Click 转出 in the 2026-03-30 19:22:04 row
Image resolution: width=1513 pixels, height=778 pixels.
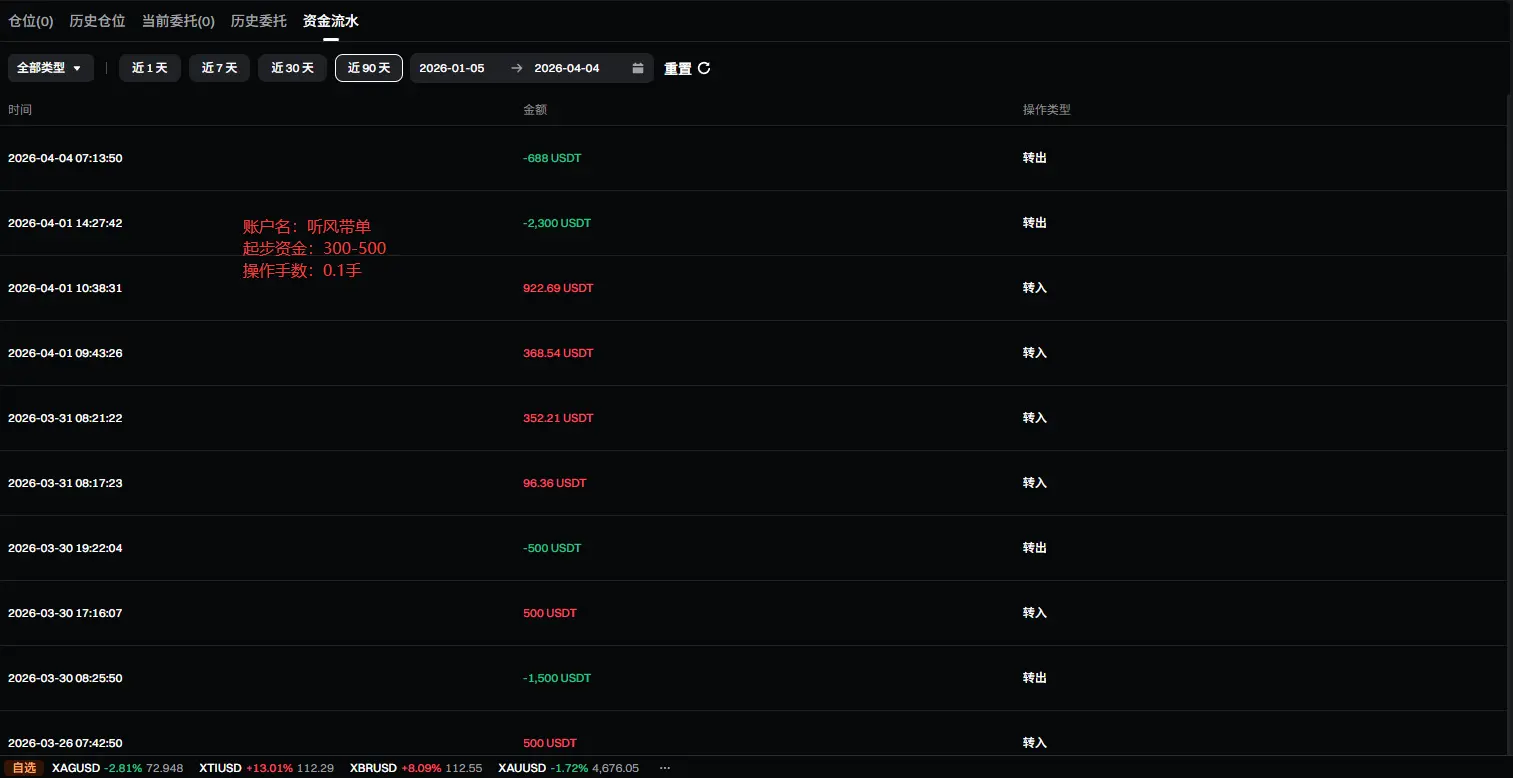(x=1035, y=548)
